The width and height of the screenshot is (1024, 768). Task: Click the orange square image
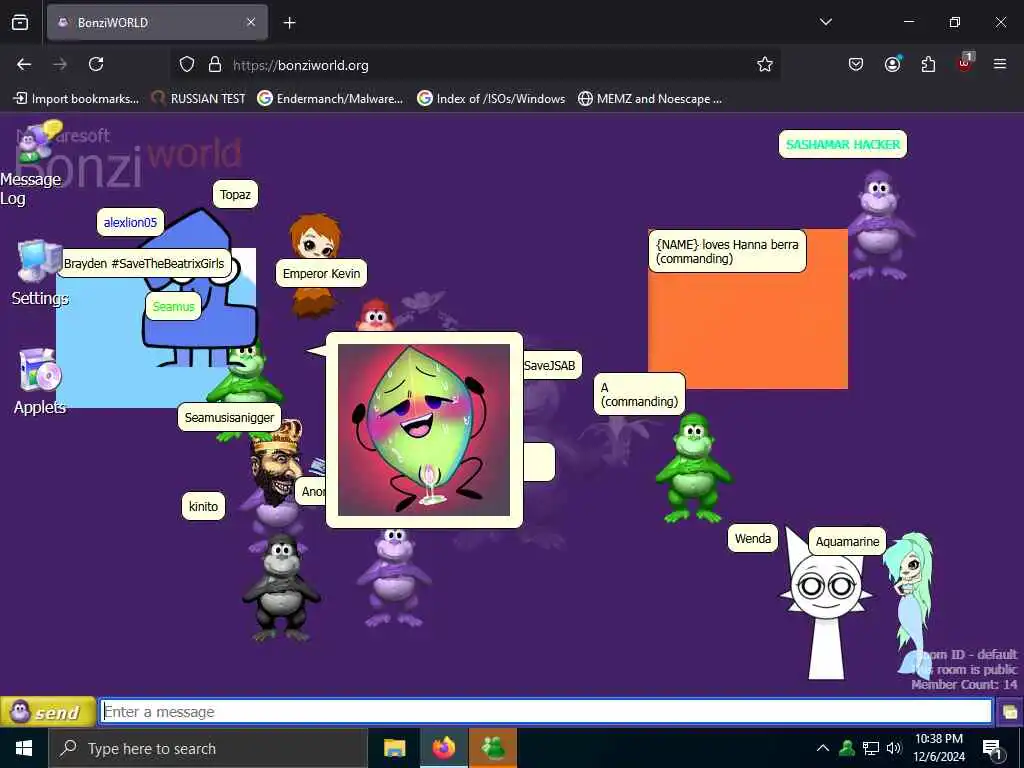tap(748, 327)
